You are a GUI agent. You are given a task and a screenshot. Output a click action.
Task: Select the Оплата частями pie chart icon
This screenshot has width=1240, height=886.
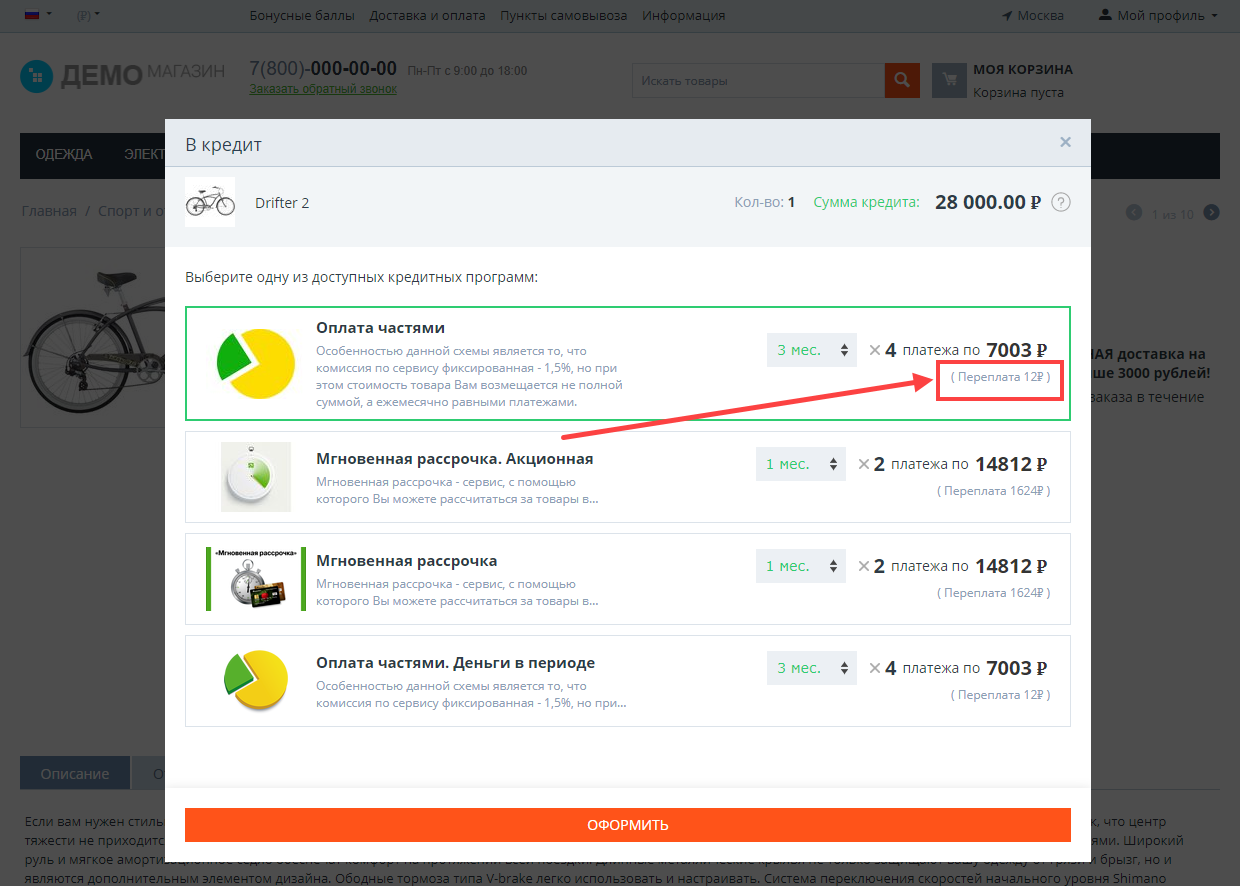click(x=255, y=363)
